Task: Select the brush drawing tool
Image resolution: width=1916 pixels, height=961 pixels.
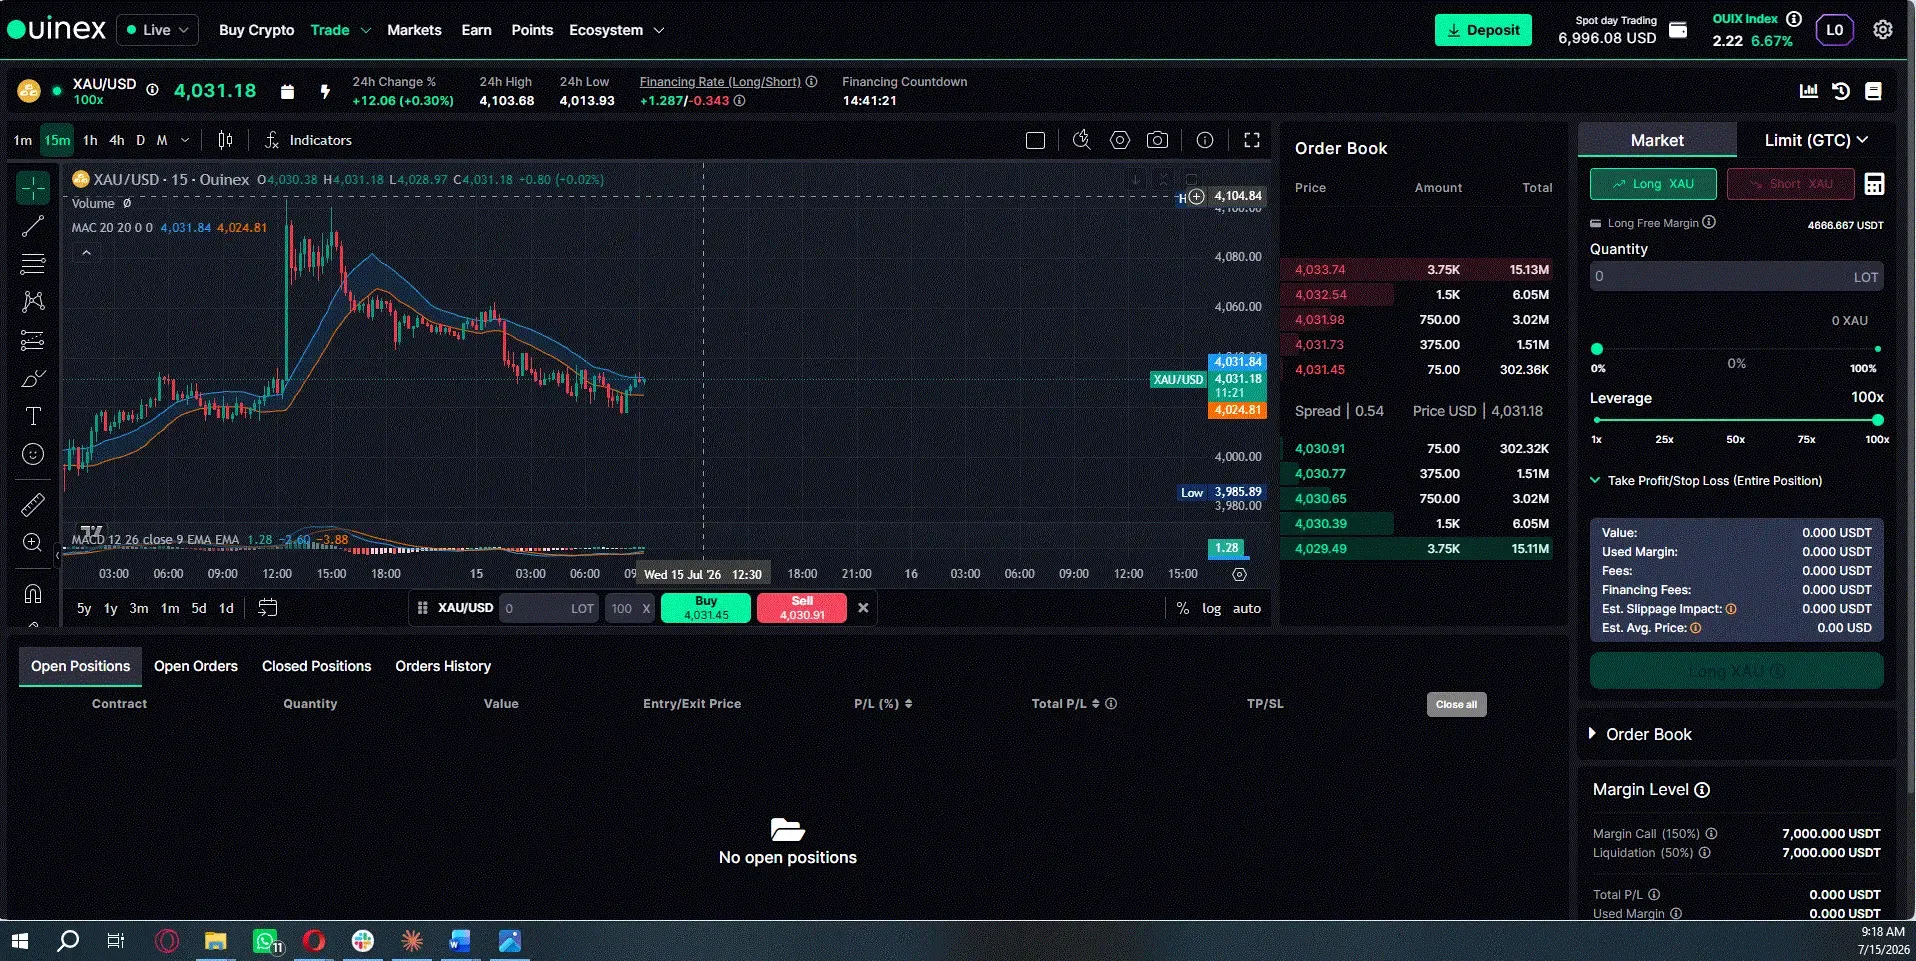Action: point(33,379)
